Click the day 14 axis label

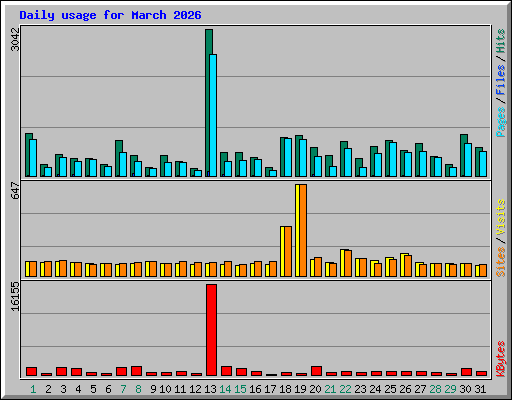(225, 389)
